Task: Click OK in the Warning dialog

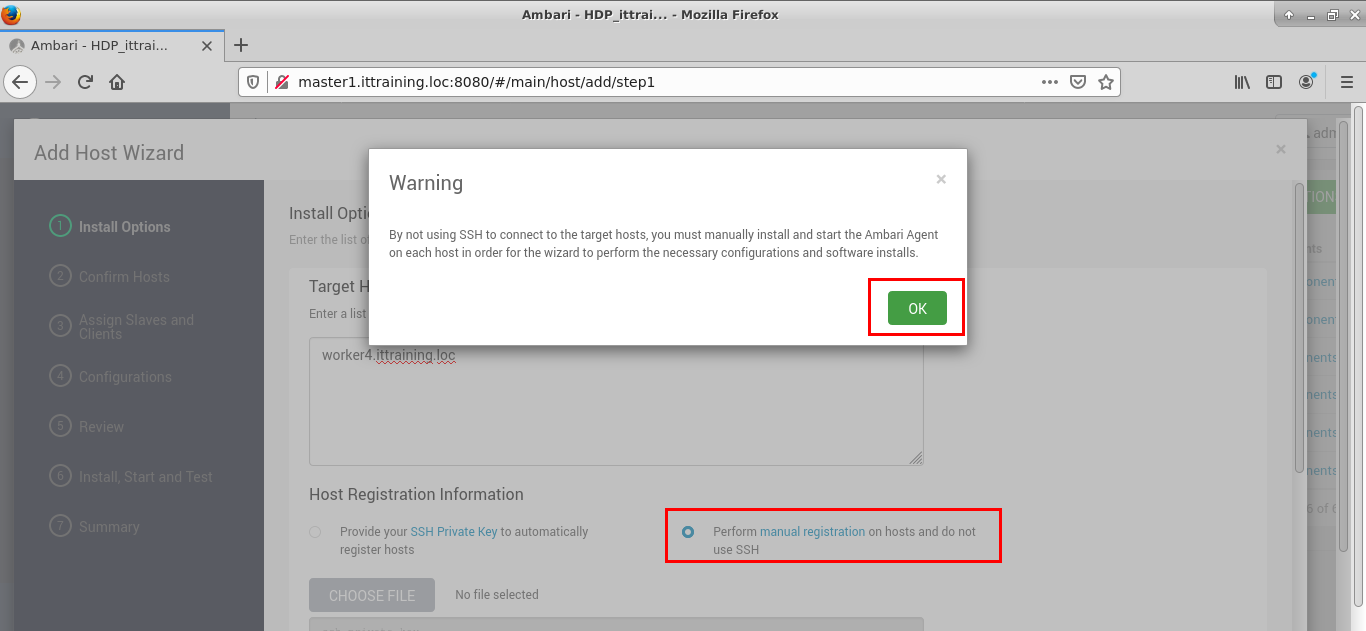Action: (916, 309)
